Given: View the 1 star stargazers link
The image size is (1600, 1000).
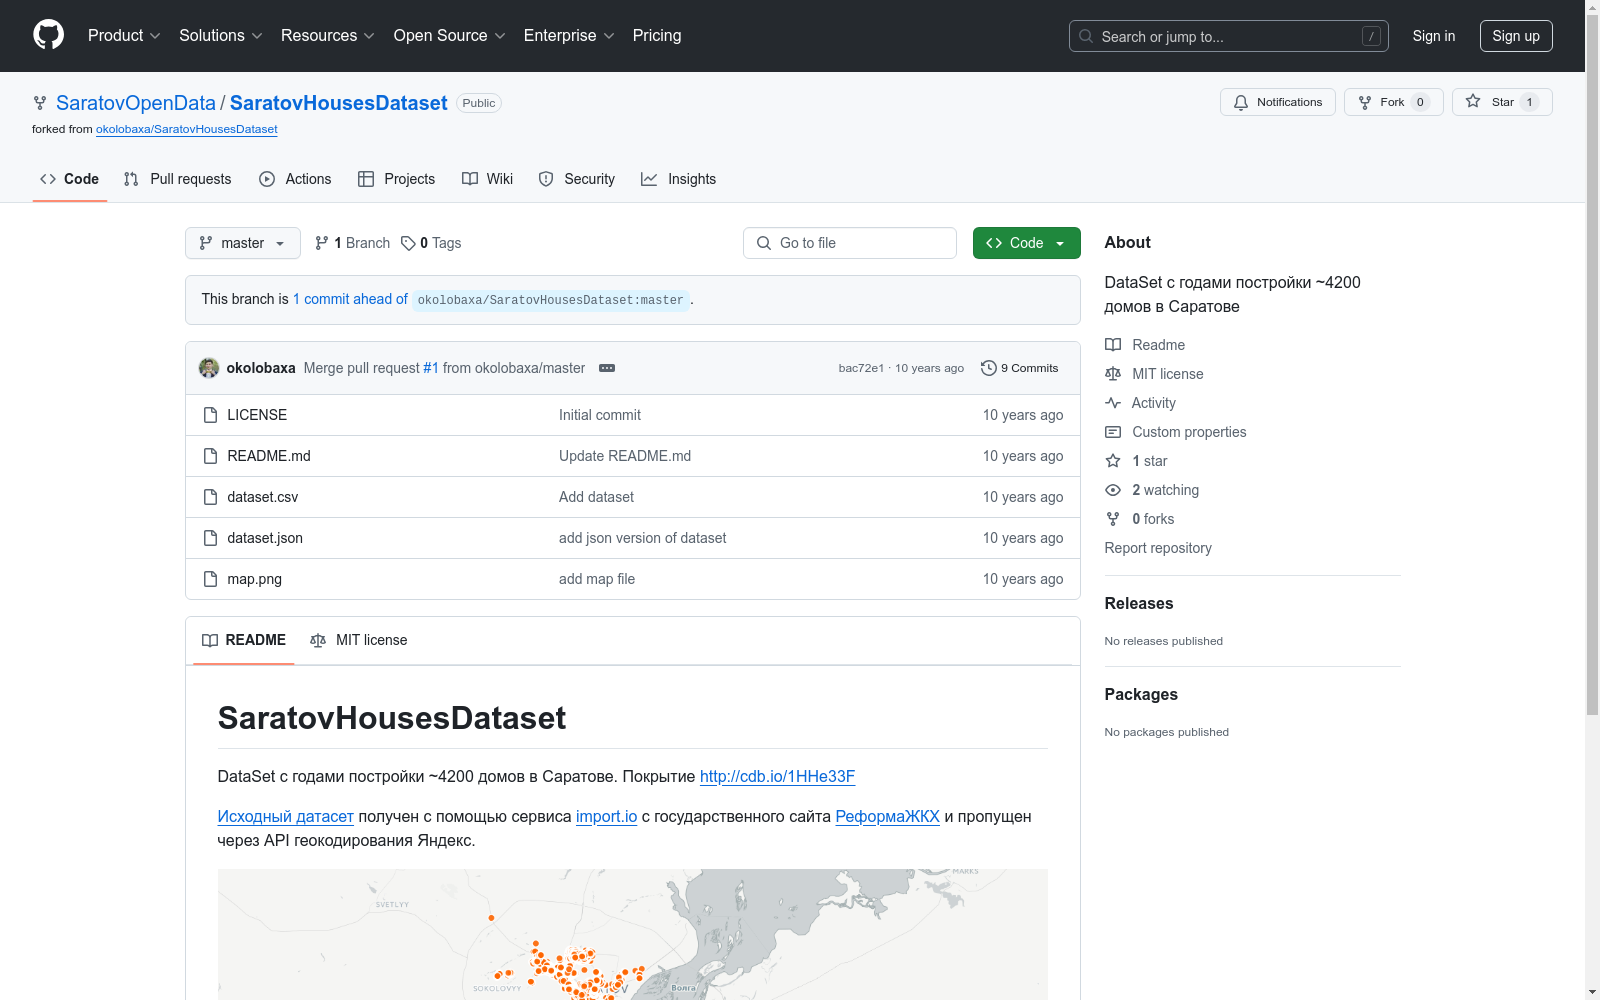Looking at the screenshot, I should coord(1136,461).
